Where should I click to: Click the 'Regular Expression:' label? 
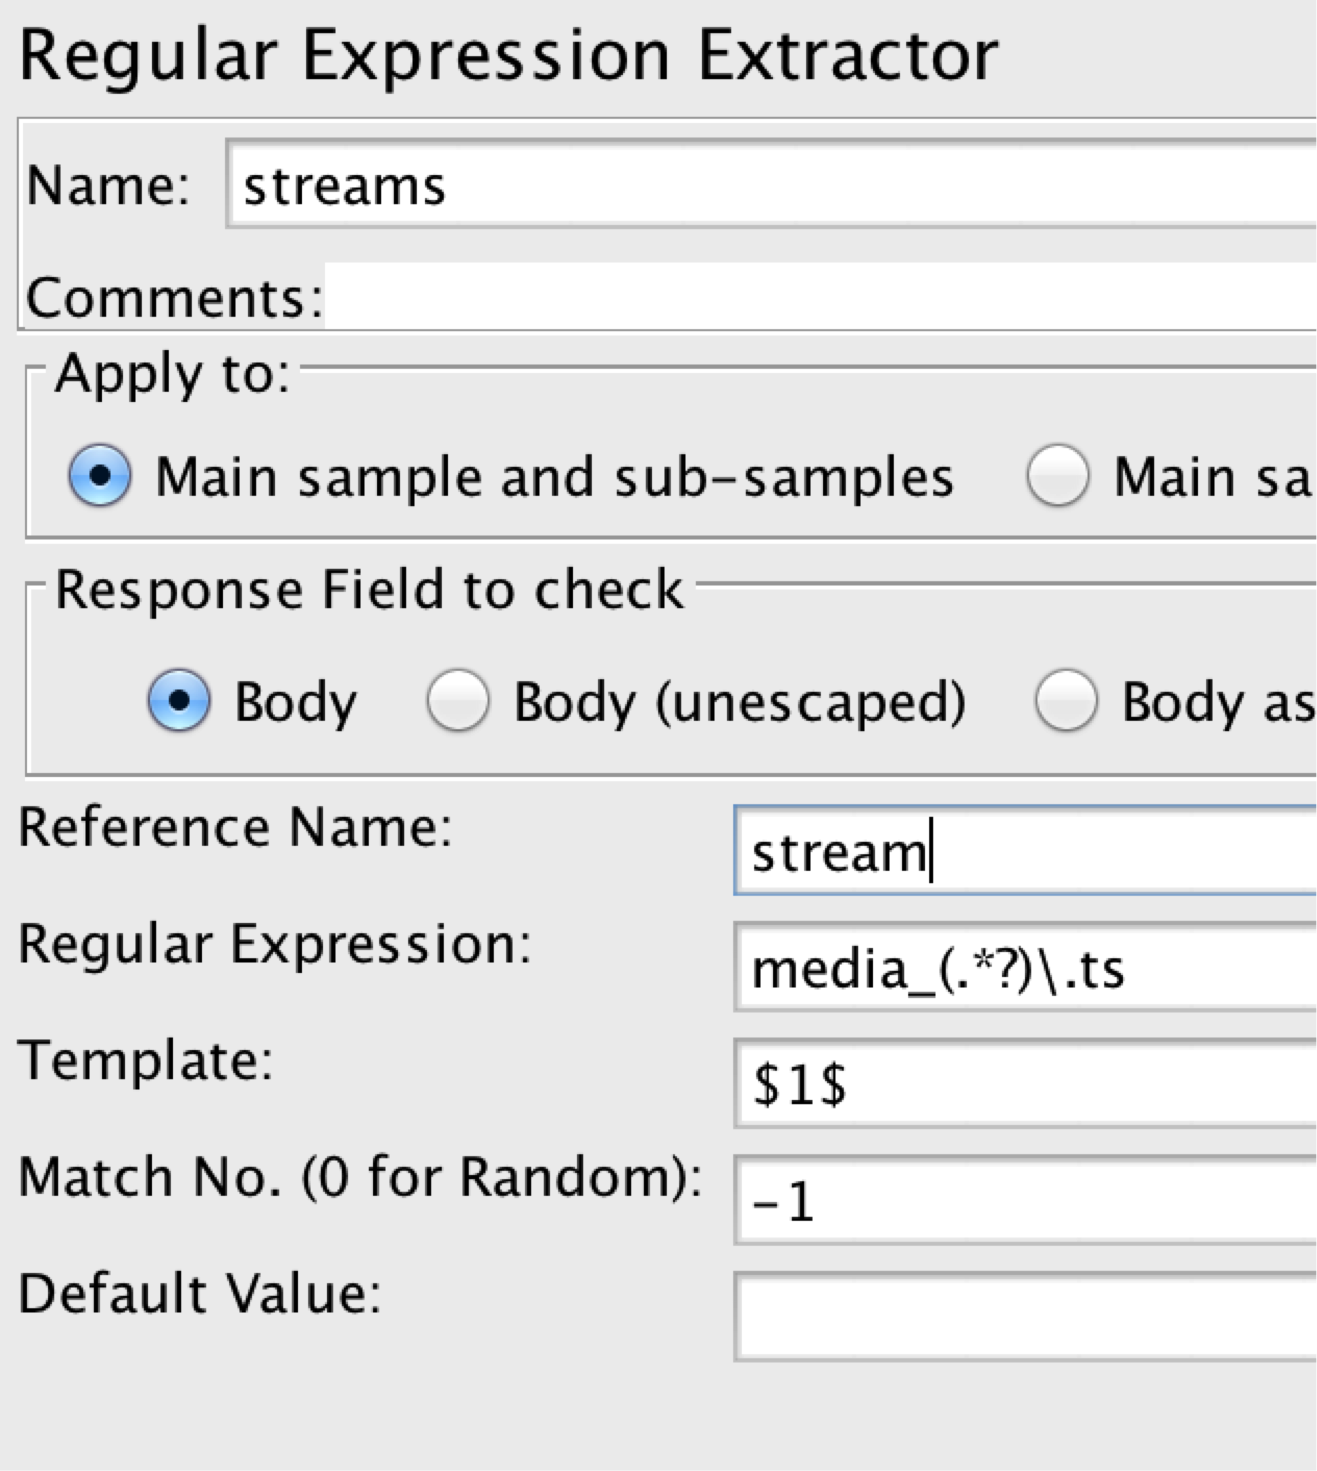tap(275, 944)
